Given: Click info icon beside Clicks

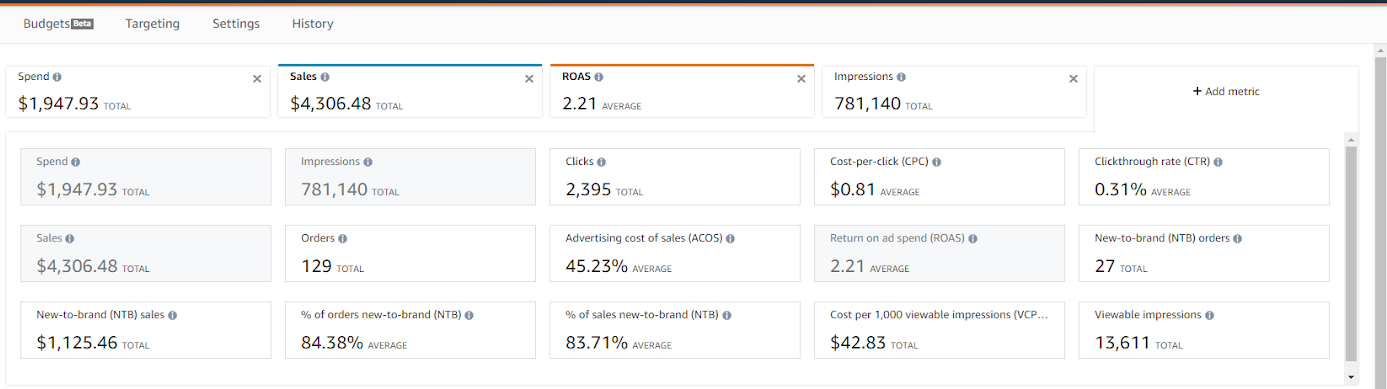Looking at the screenshot, I should (602, 162).
